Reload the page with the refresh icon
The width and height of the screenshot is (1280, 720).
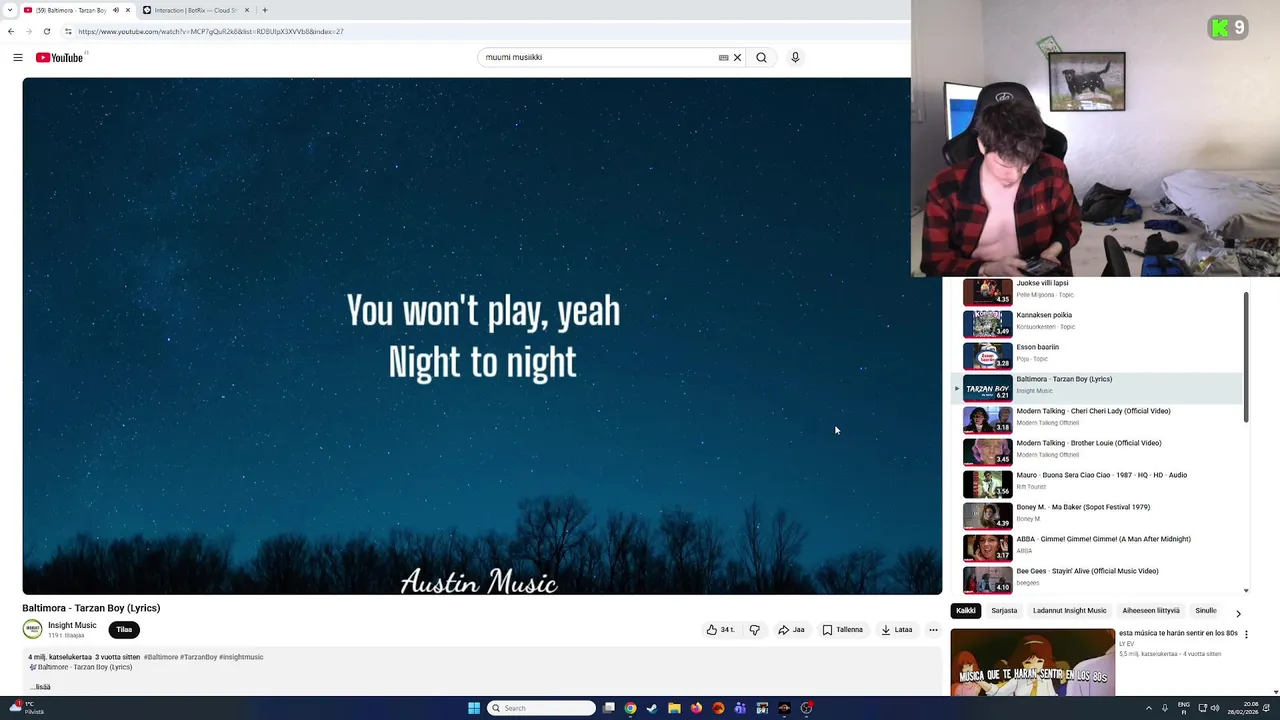coord(46,31)
